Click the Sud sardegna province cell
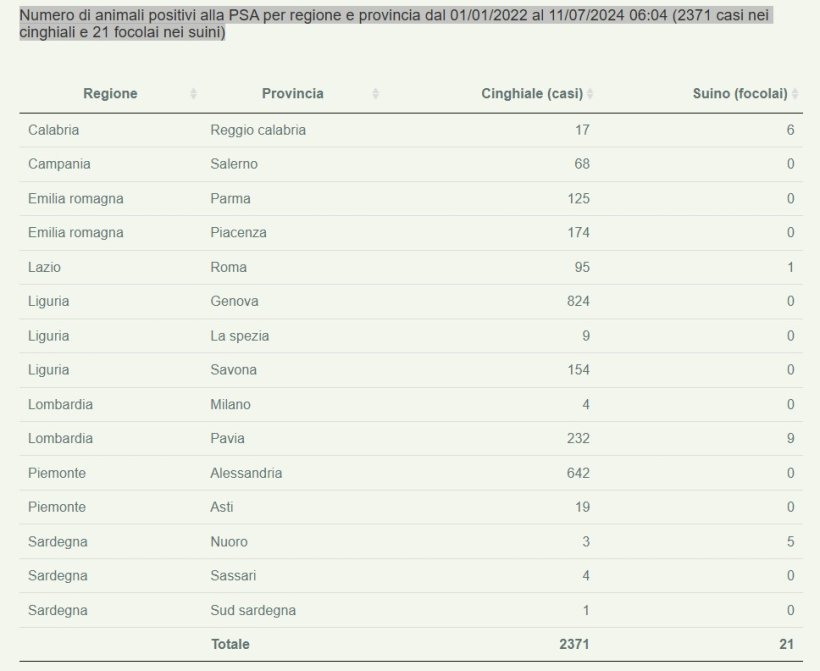Image resolution: width=820 pixels, height=671 pixels. [x=253, y=610]
